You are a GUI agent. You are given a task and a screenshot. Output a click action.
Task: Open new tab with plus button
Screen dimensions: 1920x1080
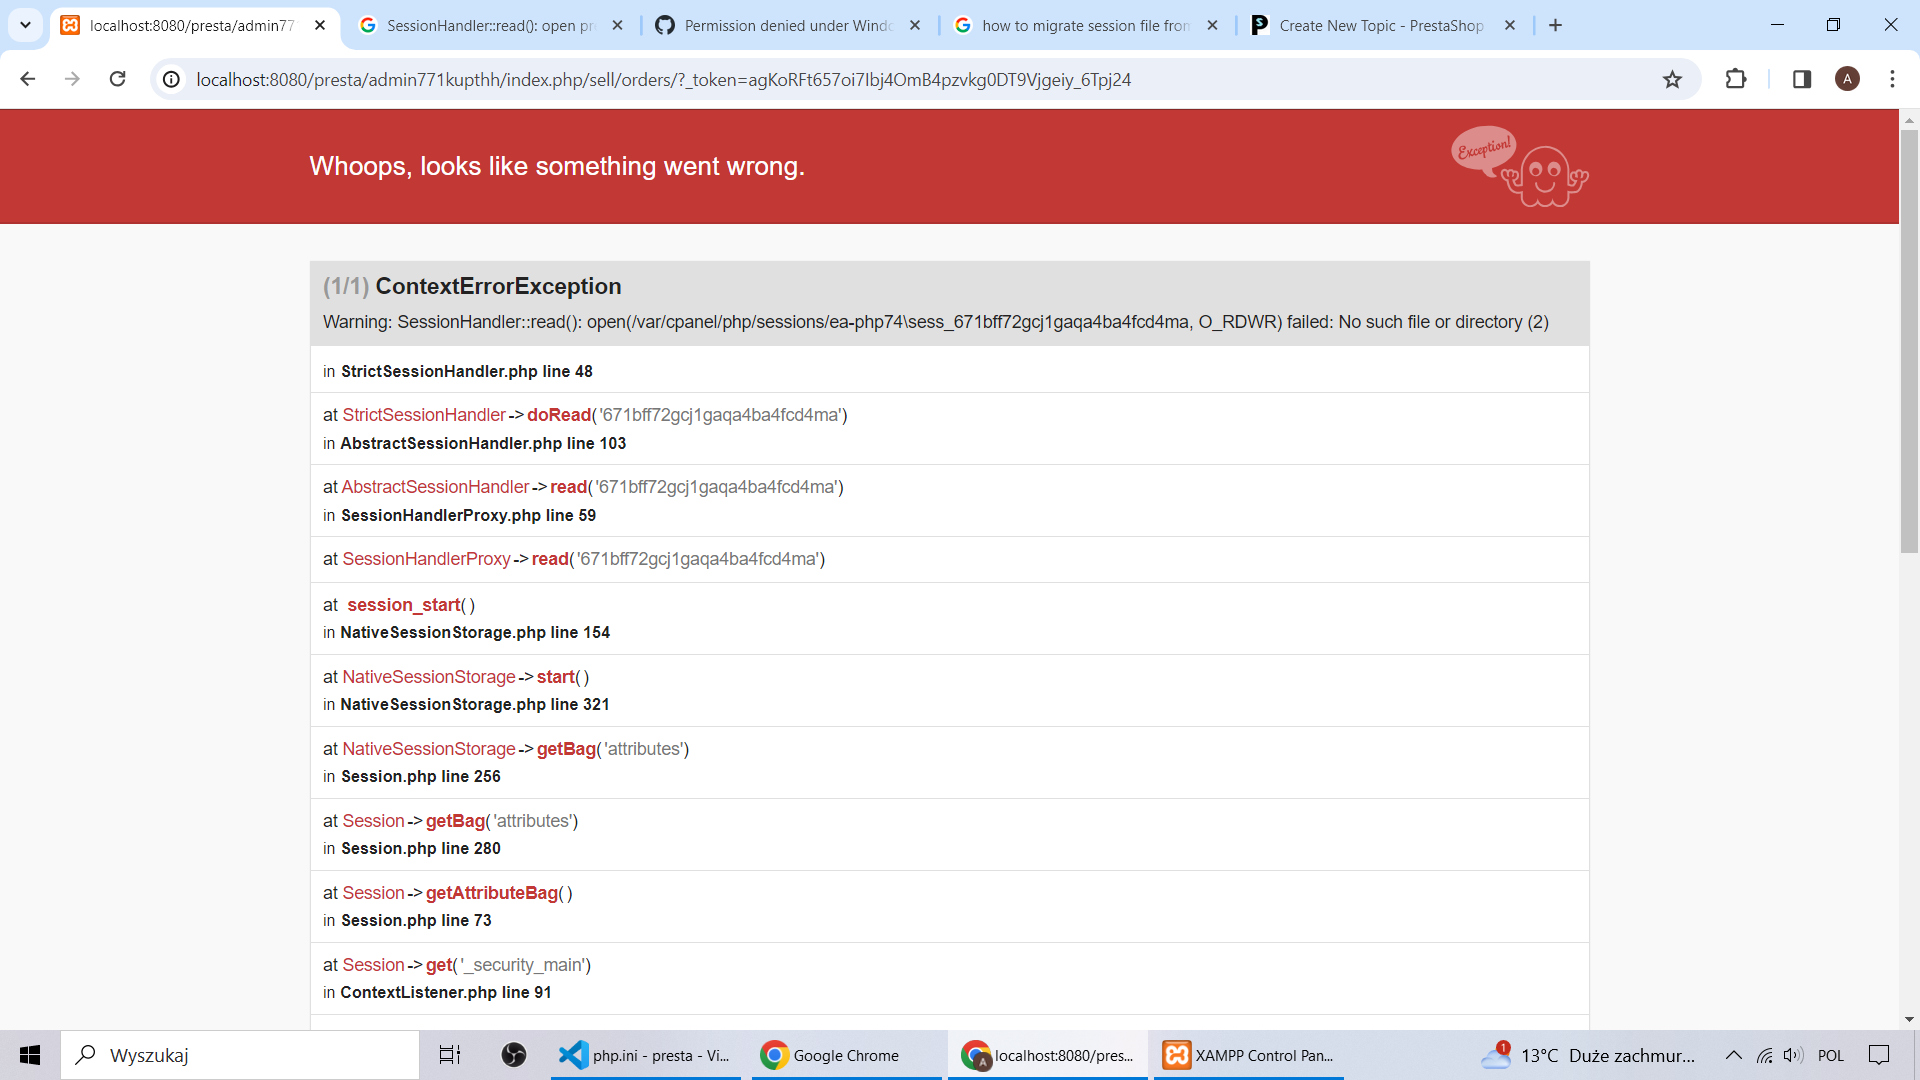(x=1555, y=25)
